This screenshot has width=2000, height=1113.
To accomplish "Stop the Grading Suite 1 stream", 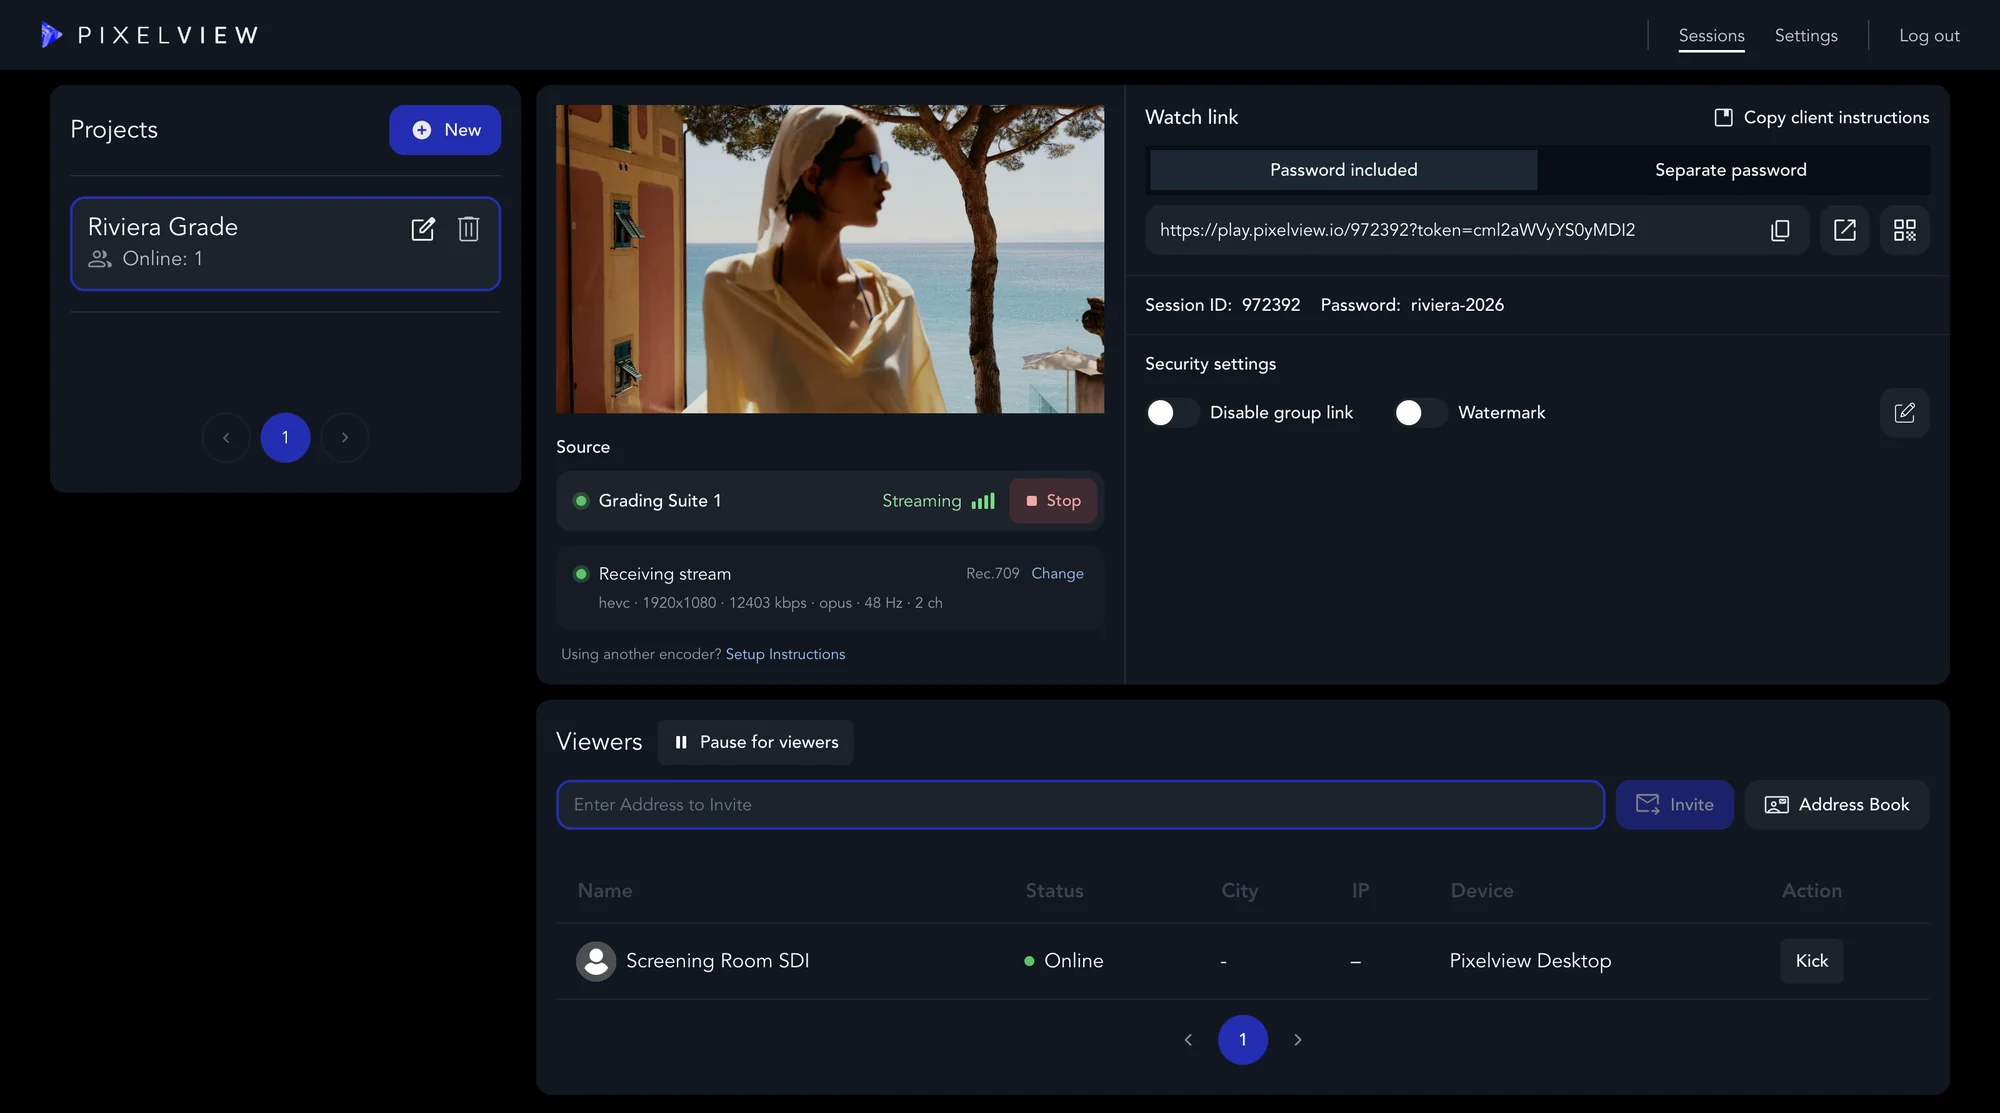I will pyautogui.click(x=1053, y=501).
